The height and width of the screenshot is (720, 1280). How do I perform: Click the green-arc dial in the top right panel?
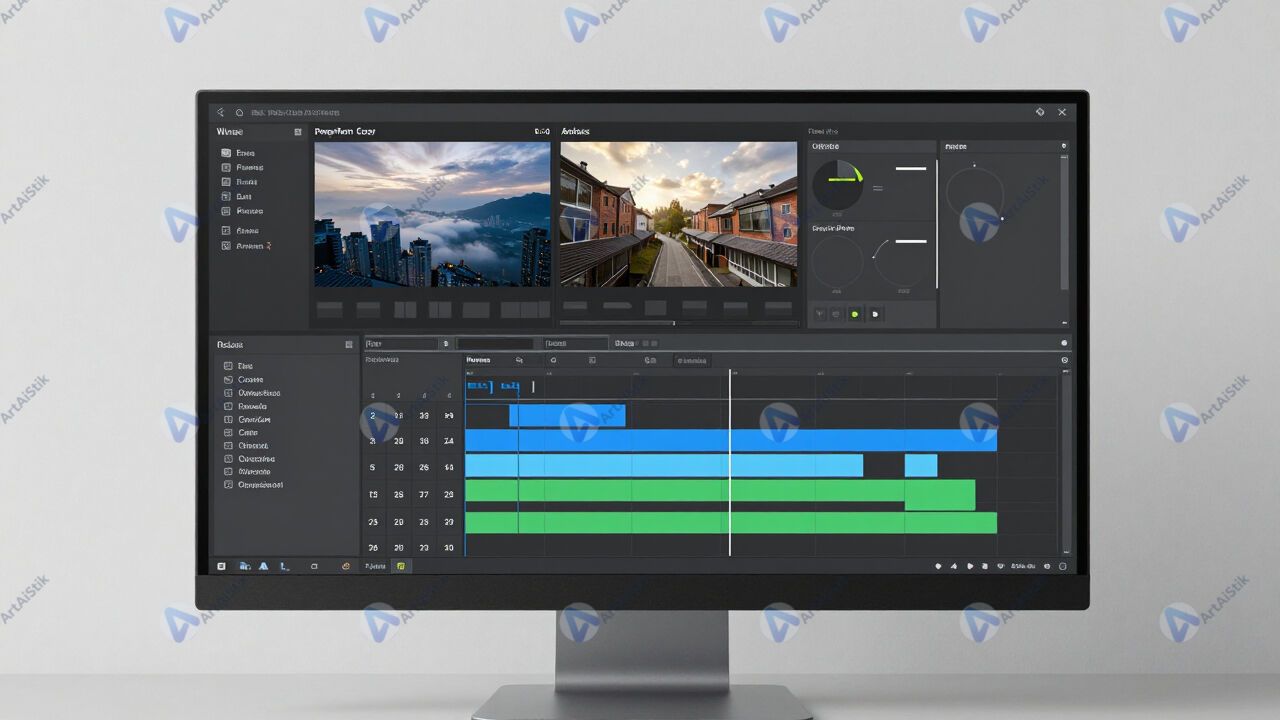pyautogui.click(x=838, y=186)
